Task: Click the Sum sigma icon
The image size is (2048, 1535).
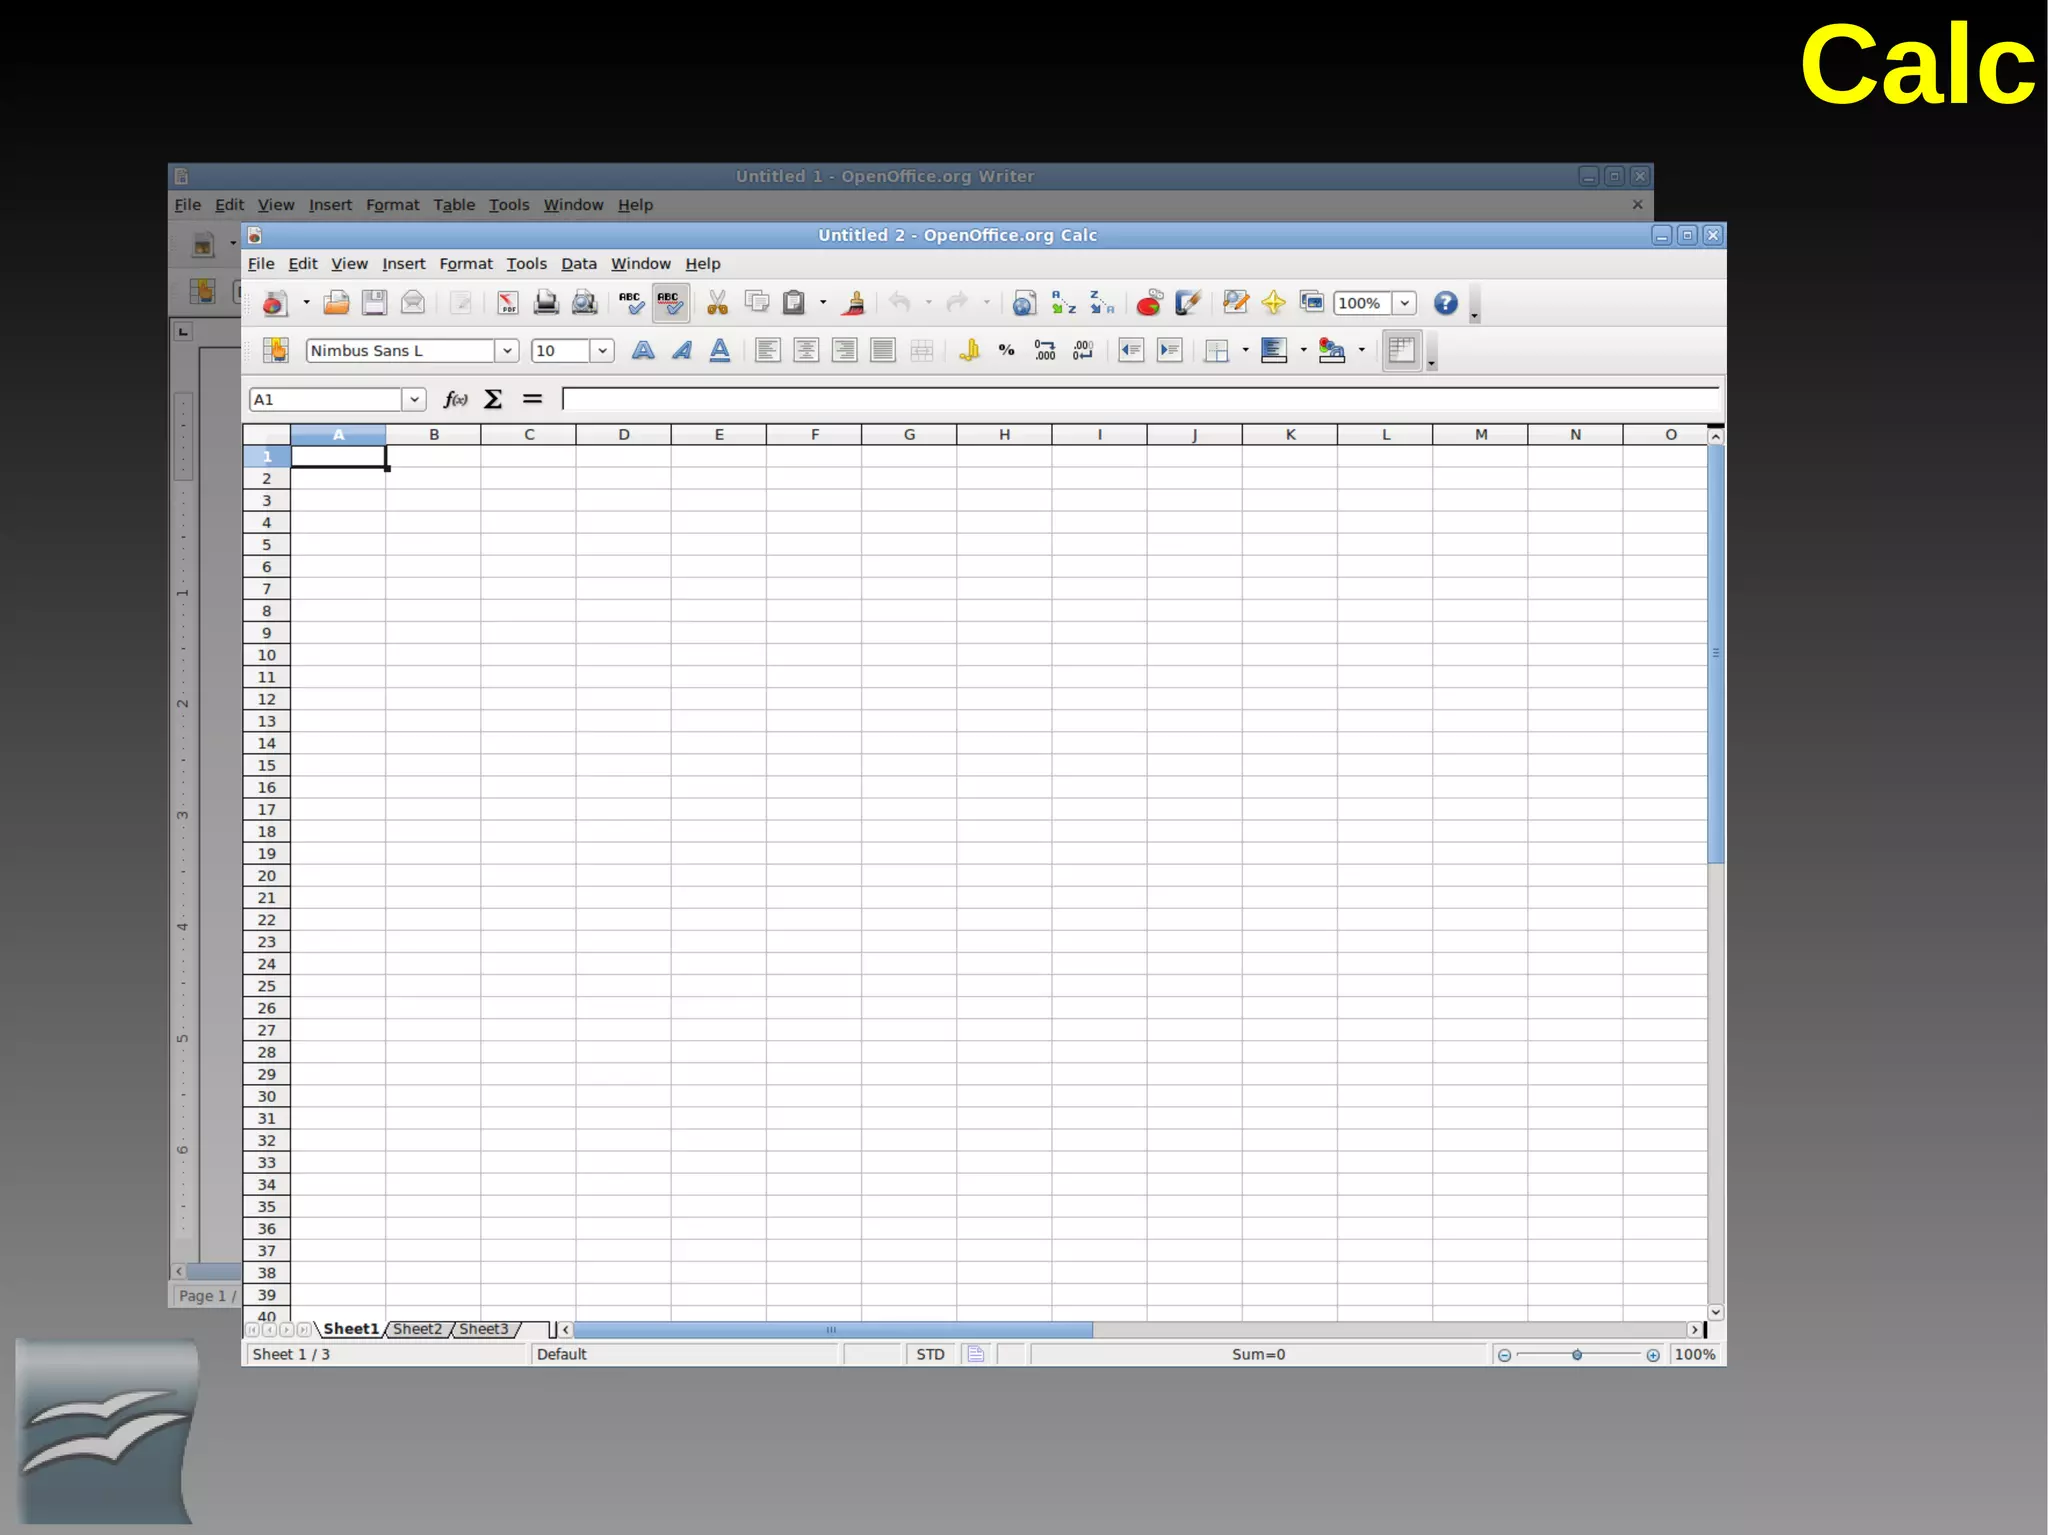Action: click(x=493, y=399)
